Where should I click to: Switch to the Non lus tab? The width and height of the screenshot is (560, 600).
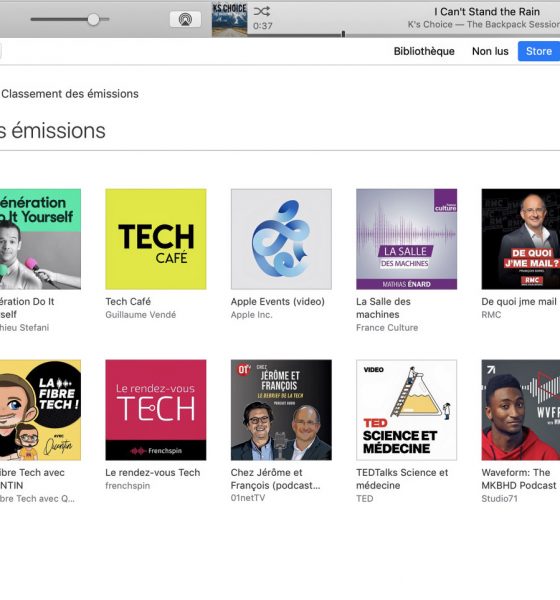(x=490, y=51)
